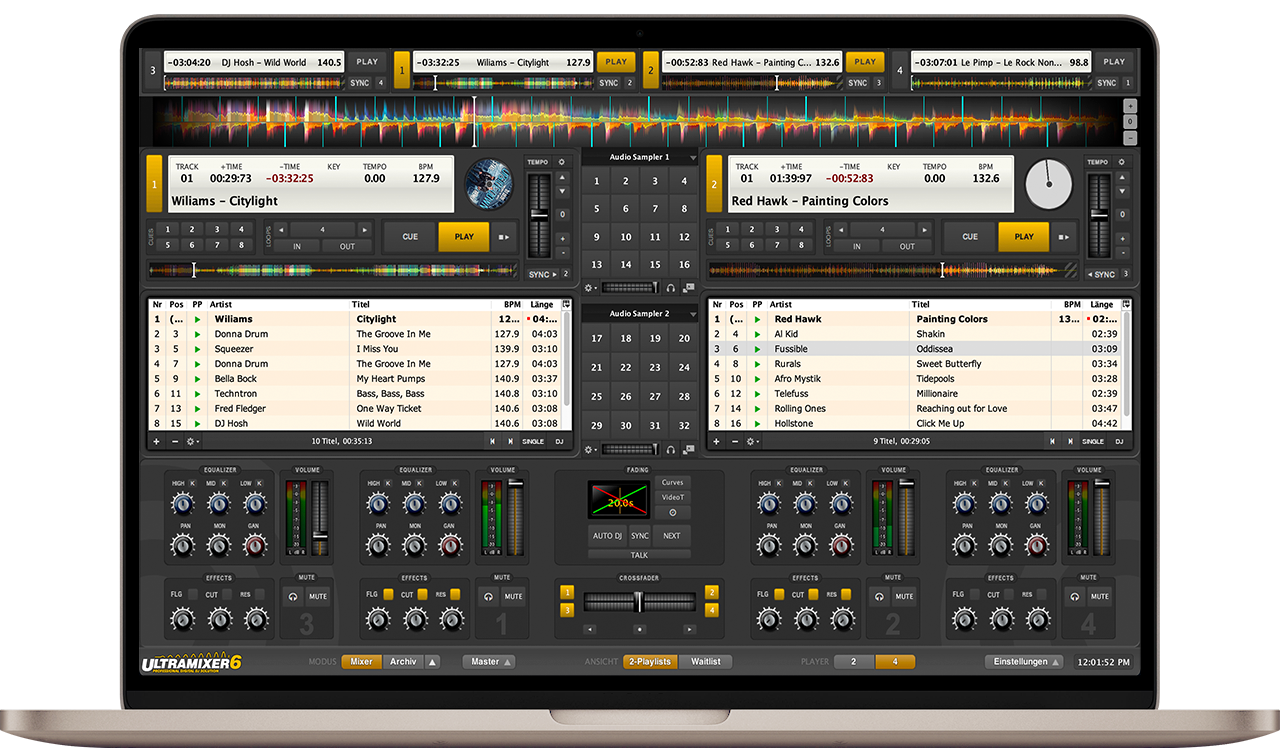This screenshot has width=1280, height=748.
Task: Disable the CUT effect on channel 1
Action: pyautogui.click(x=424, y=594)
